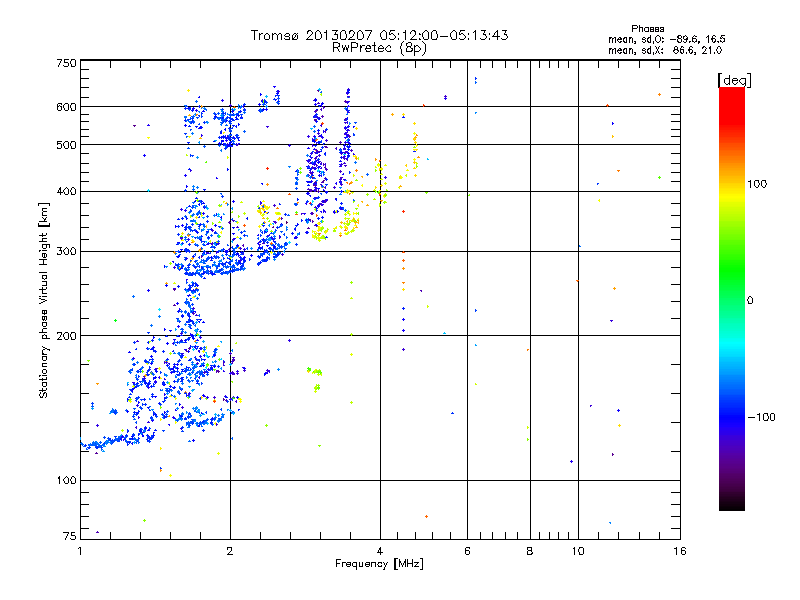This screenshot has width=800, height=600.
Task: Click the 'mean, sd,O: -89.6, 16.5' statistic
Action: click(667, 39)
